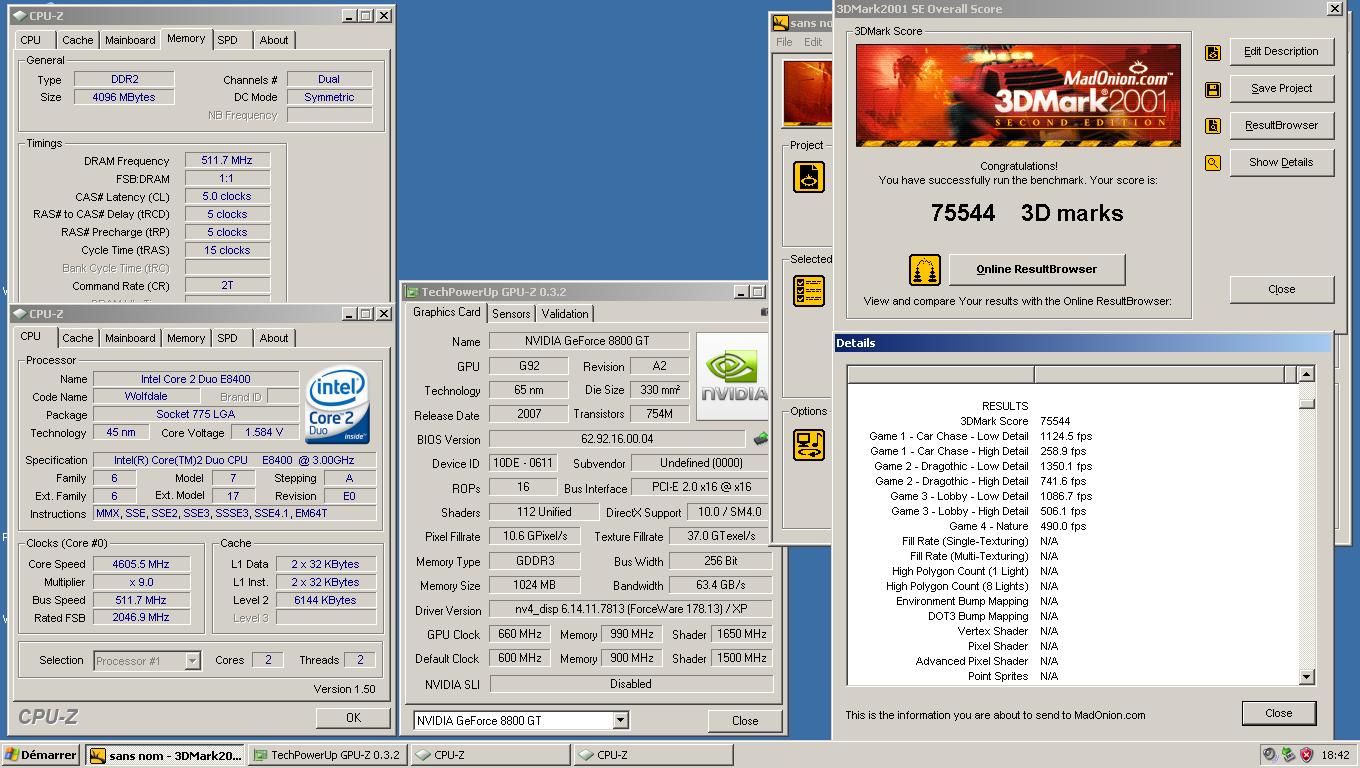Image resolution: width=1360 pixels, height=768 pixels.
Task: Click the NVIDIA SLI Disabled field
Action: (x=631, y=685)
